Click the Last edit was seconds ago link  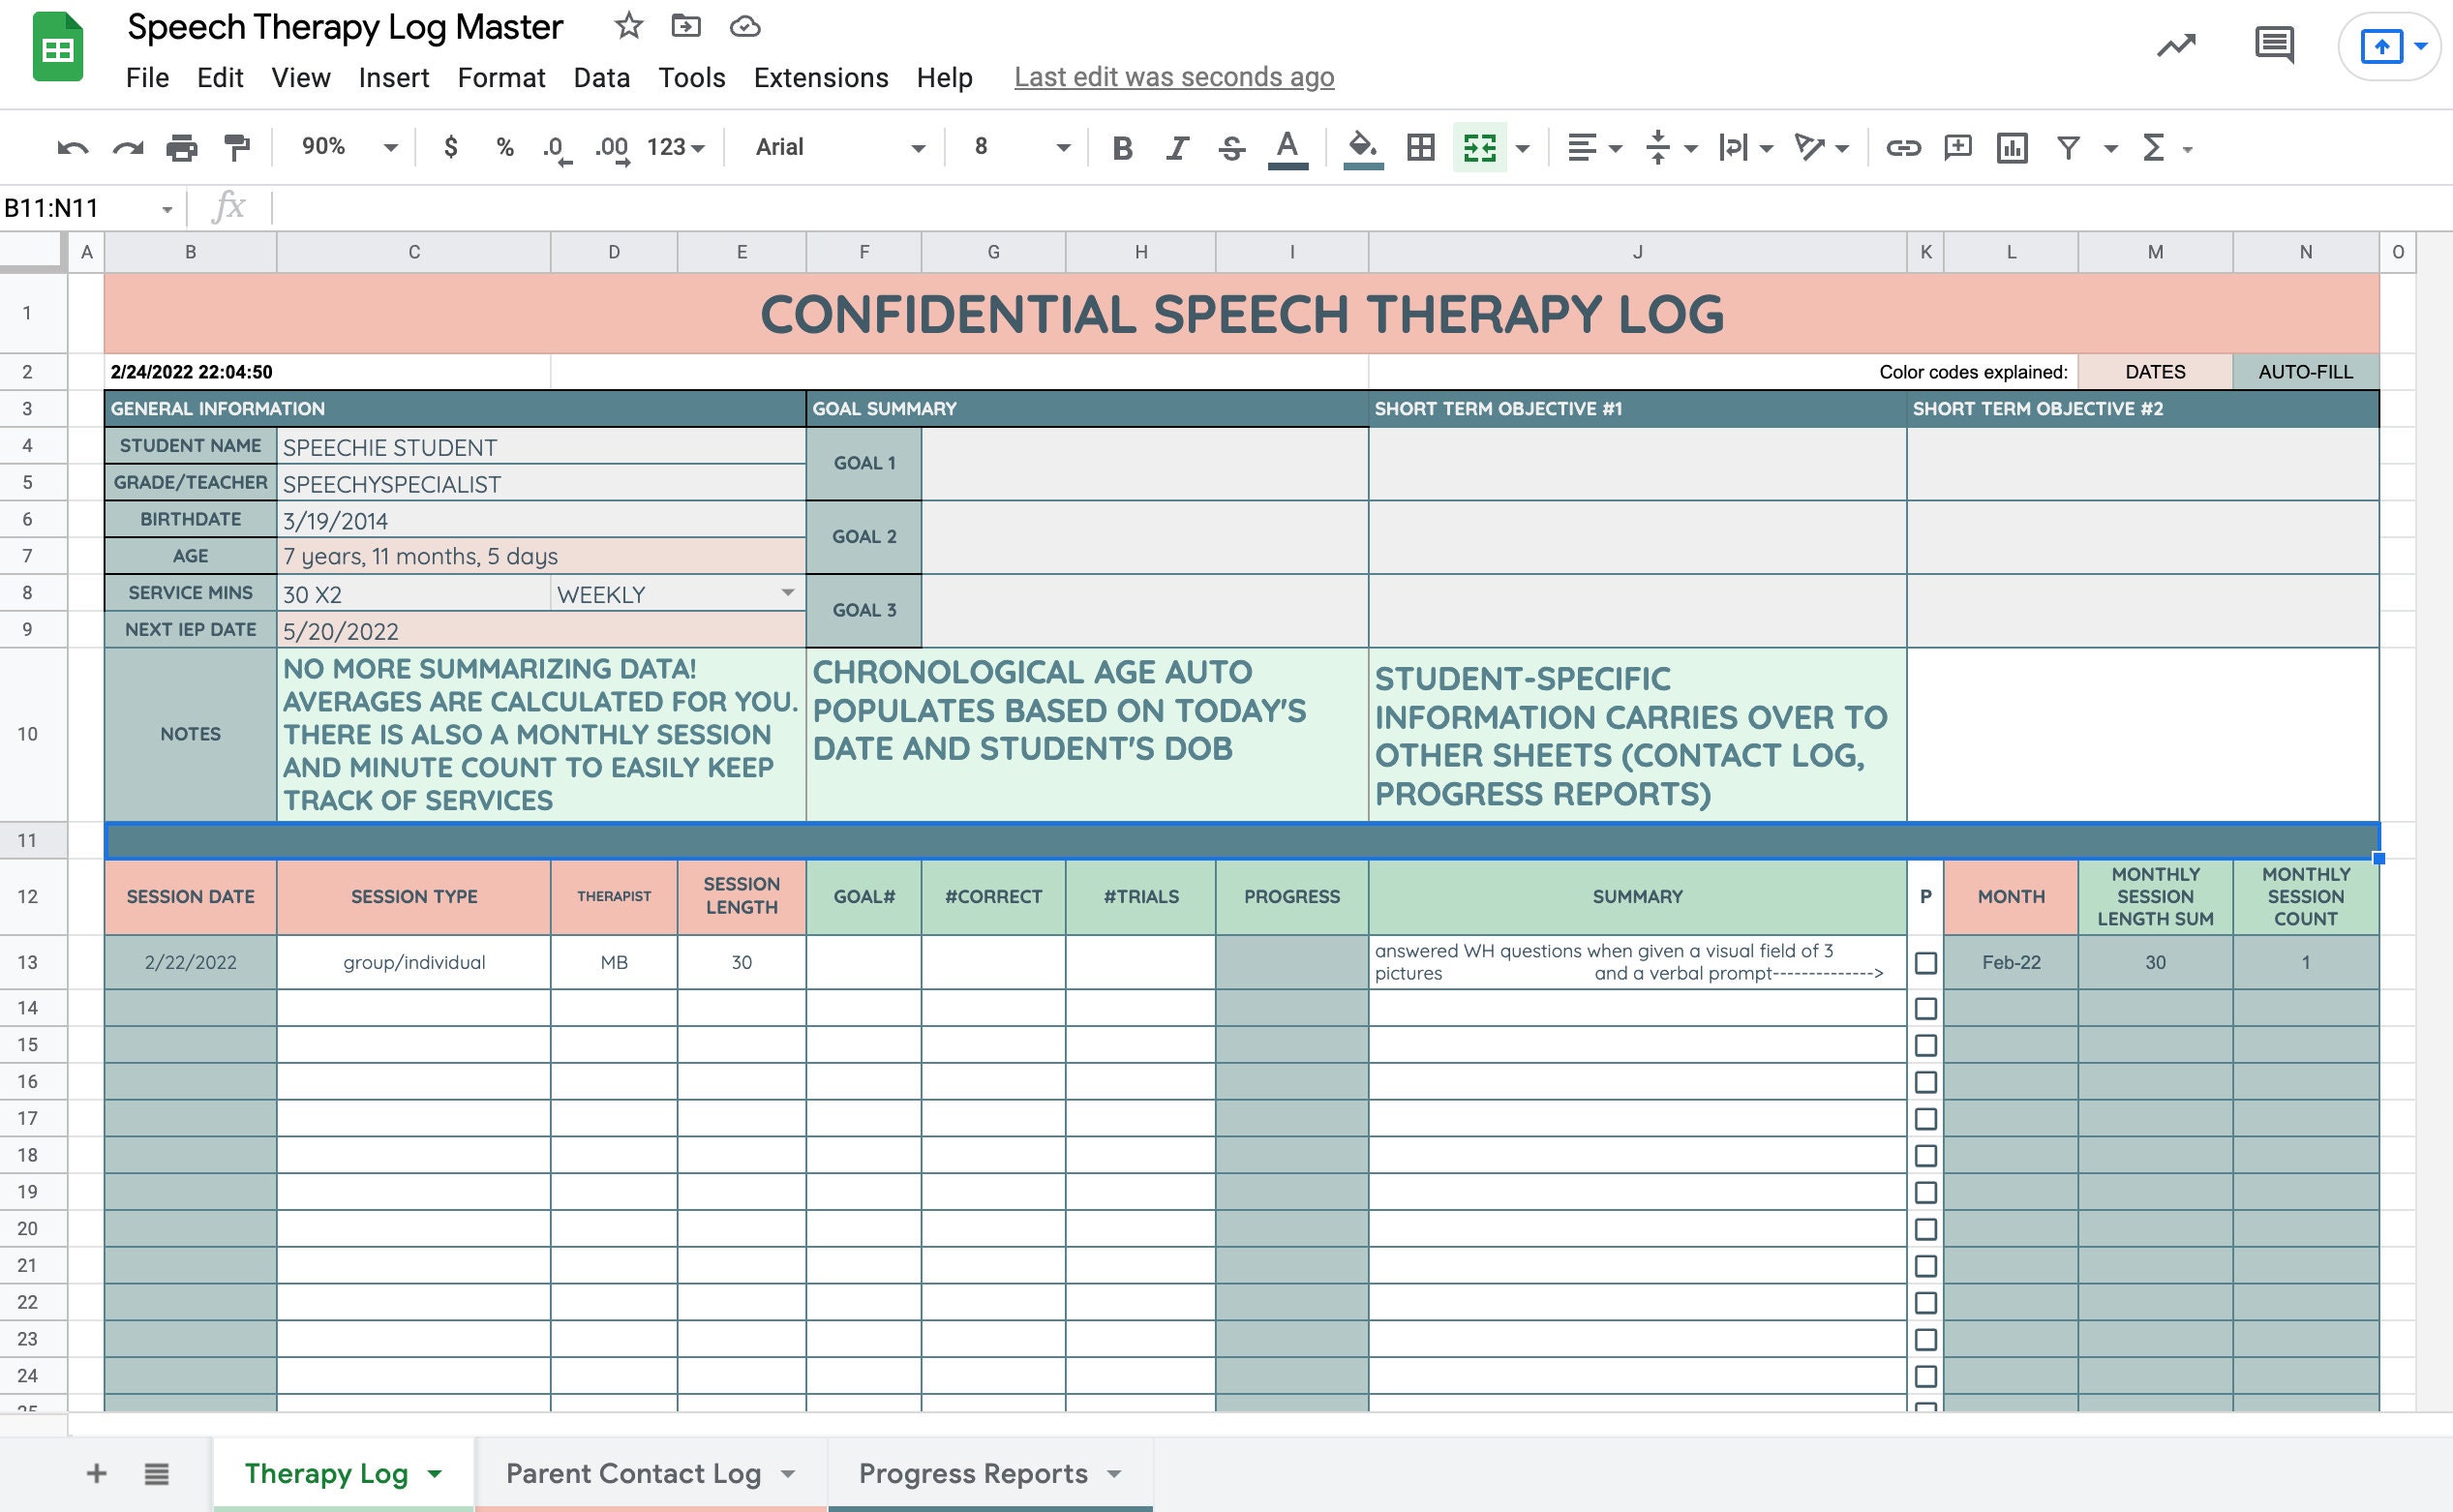tap(1172, 77)
